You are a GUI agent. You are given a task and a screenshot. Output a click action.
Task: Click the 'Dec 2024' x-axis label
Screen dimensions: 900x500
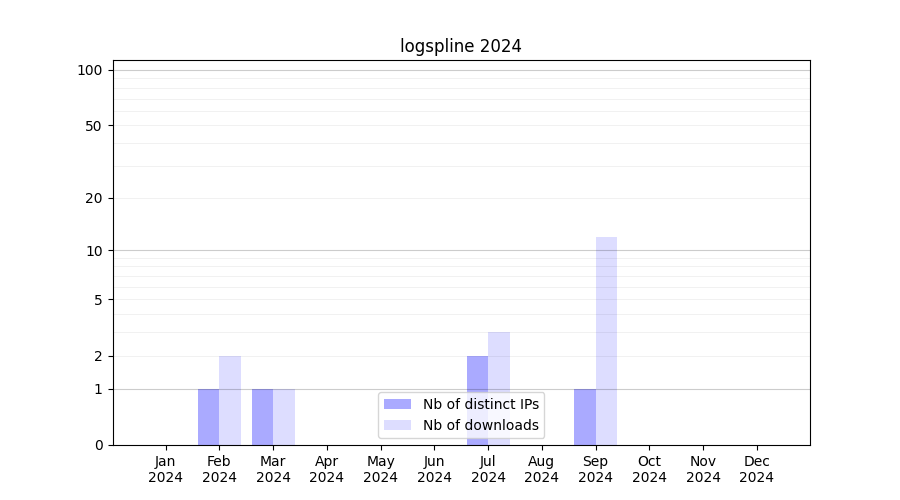point(756,469)
